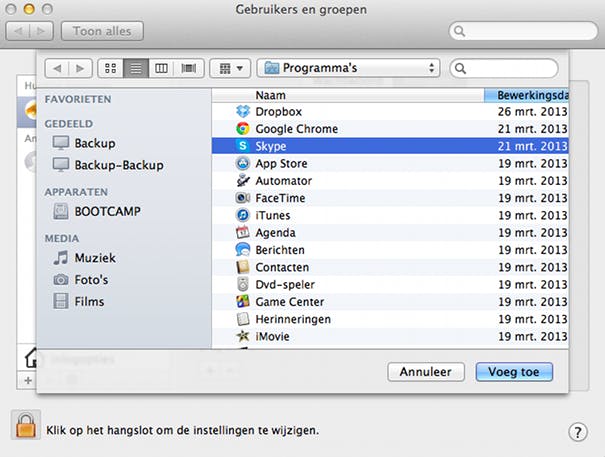Select the Google Chrome name text
605x457 pixels.
point(297,129)
